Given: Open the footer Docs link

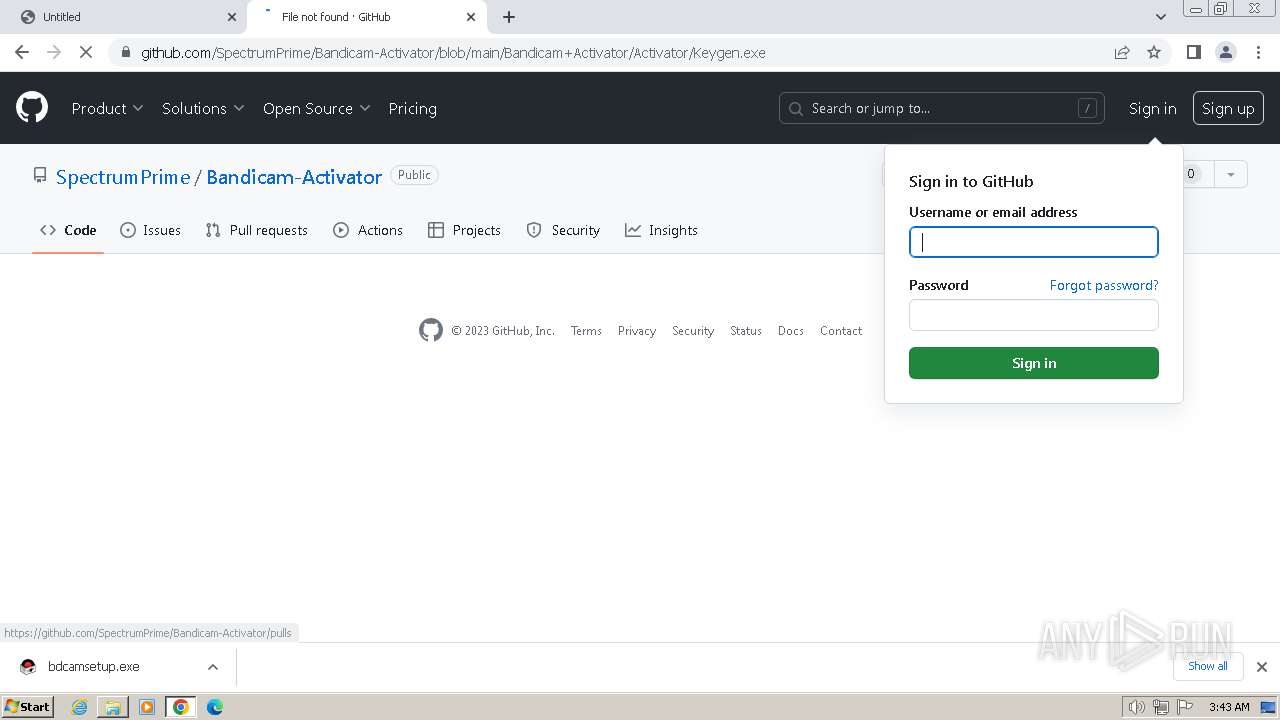Looking at the screenshot, I should point(791,331).
